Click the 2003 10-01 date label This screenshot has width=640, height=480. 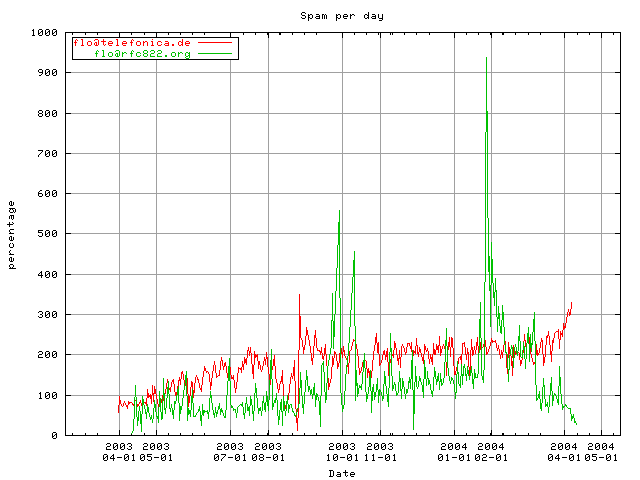[342, 452]
